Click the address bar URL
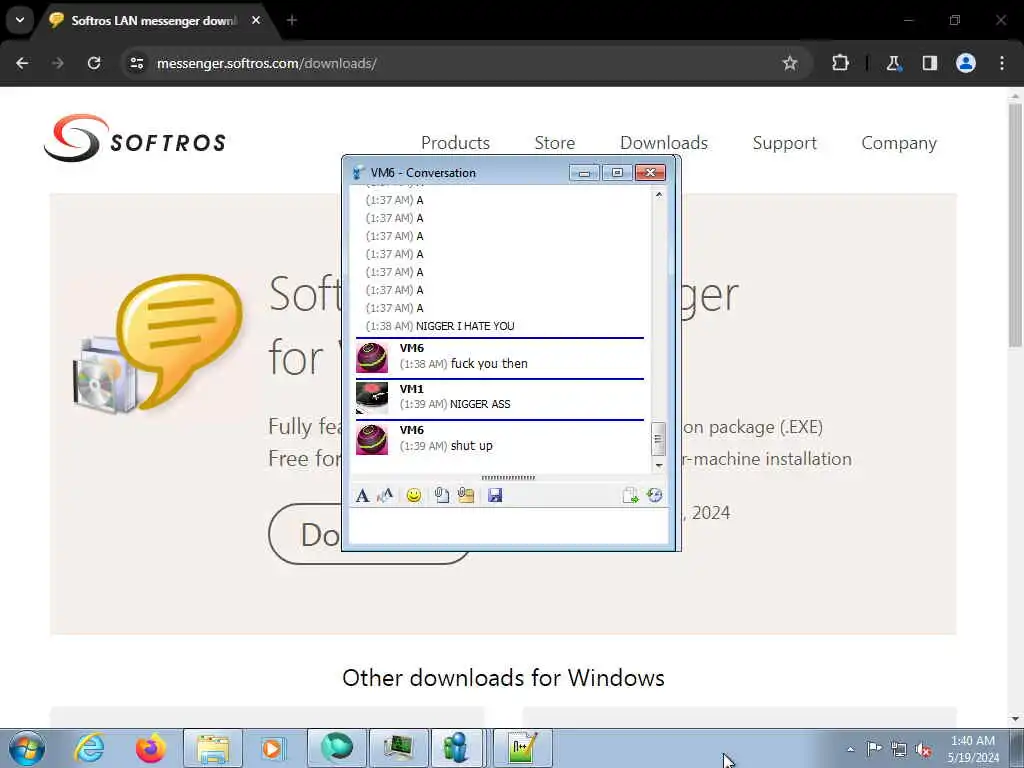Screen dimensions: 1024x768 (266, 63)
